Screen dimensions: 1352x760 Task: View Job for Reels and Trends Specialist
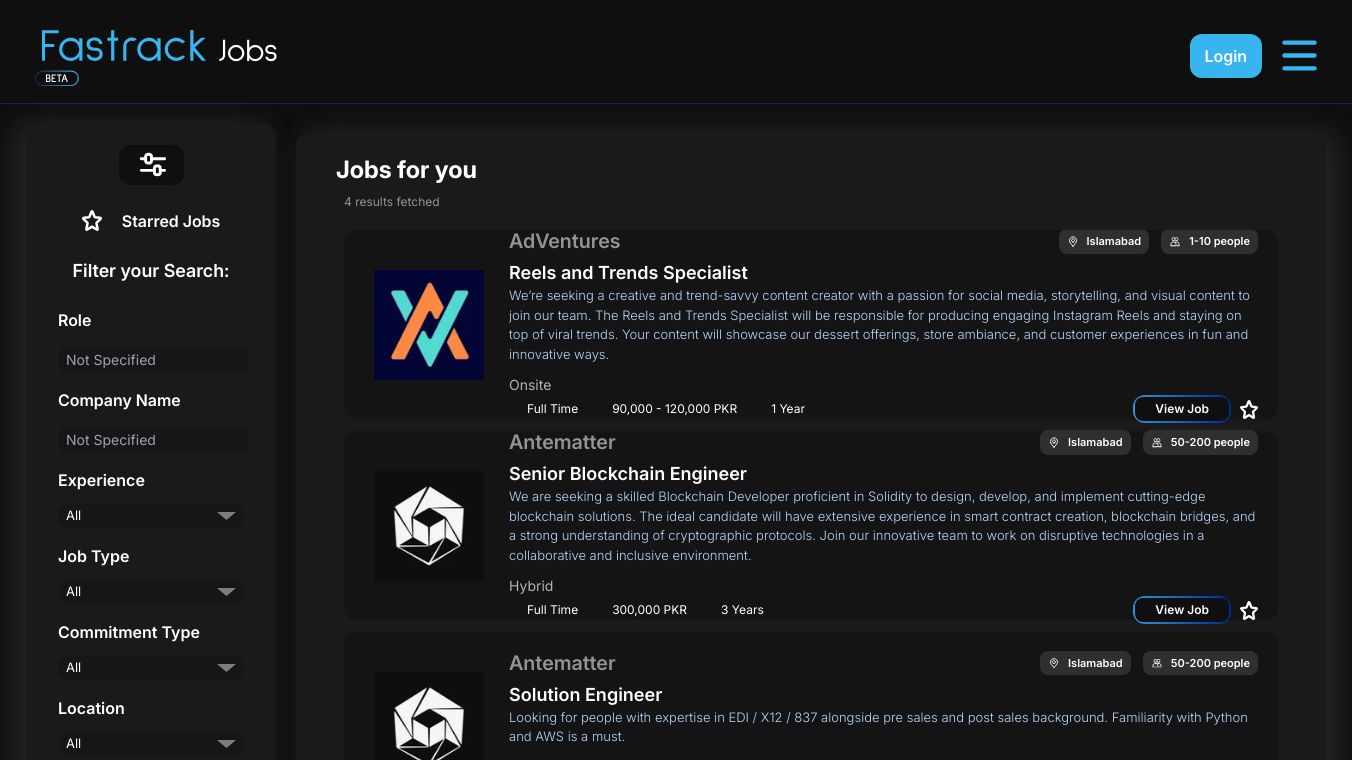click(x=1181, y=409)
